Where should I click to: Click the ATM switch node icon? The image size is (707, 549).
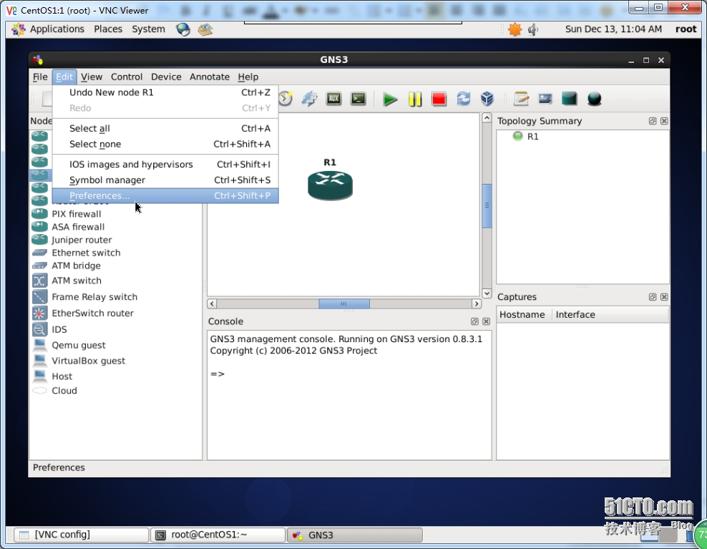tap(40, 280)
